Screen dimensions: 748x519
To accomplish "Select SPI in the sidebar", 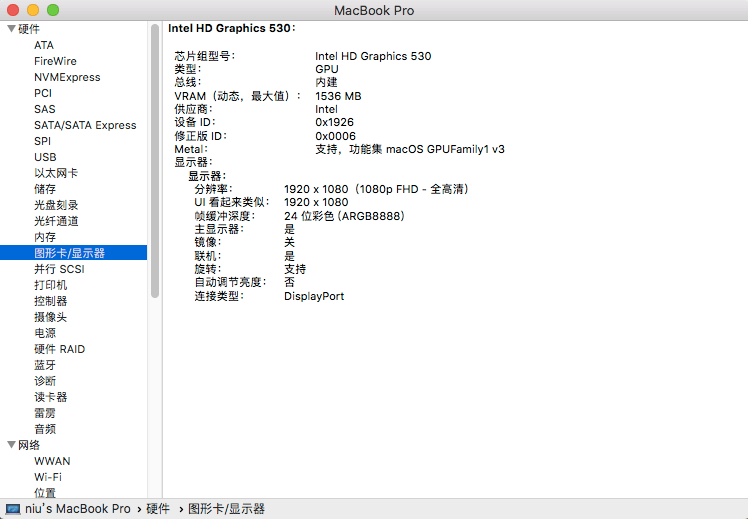I will (x=42, y=141).
